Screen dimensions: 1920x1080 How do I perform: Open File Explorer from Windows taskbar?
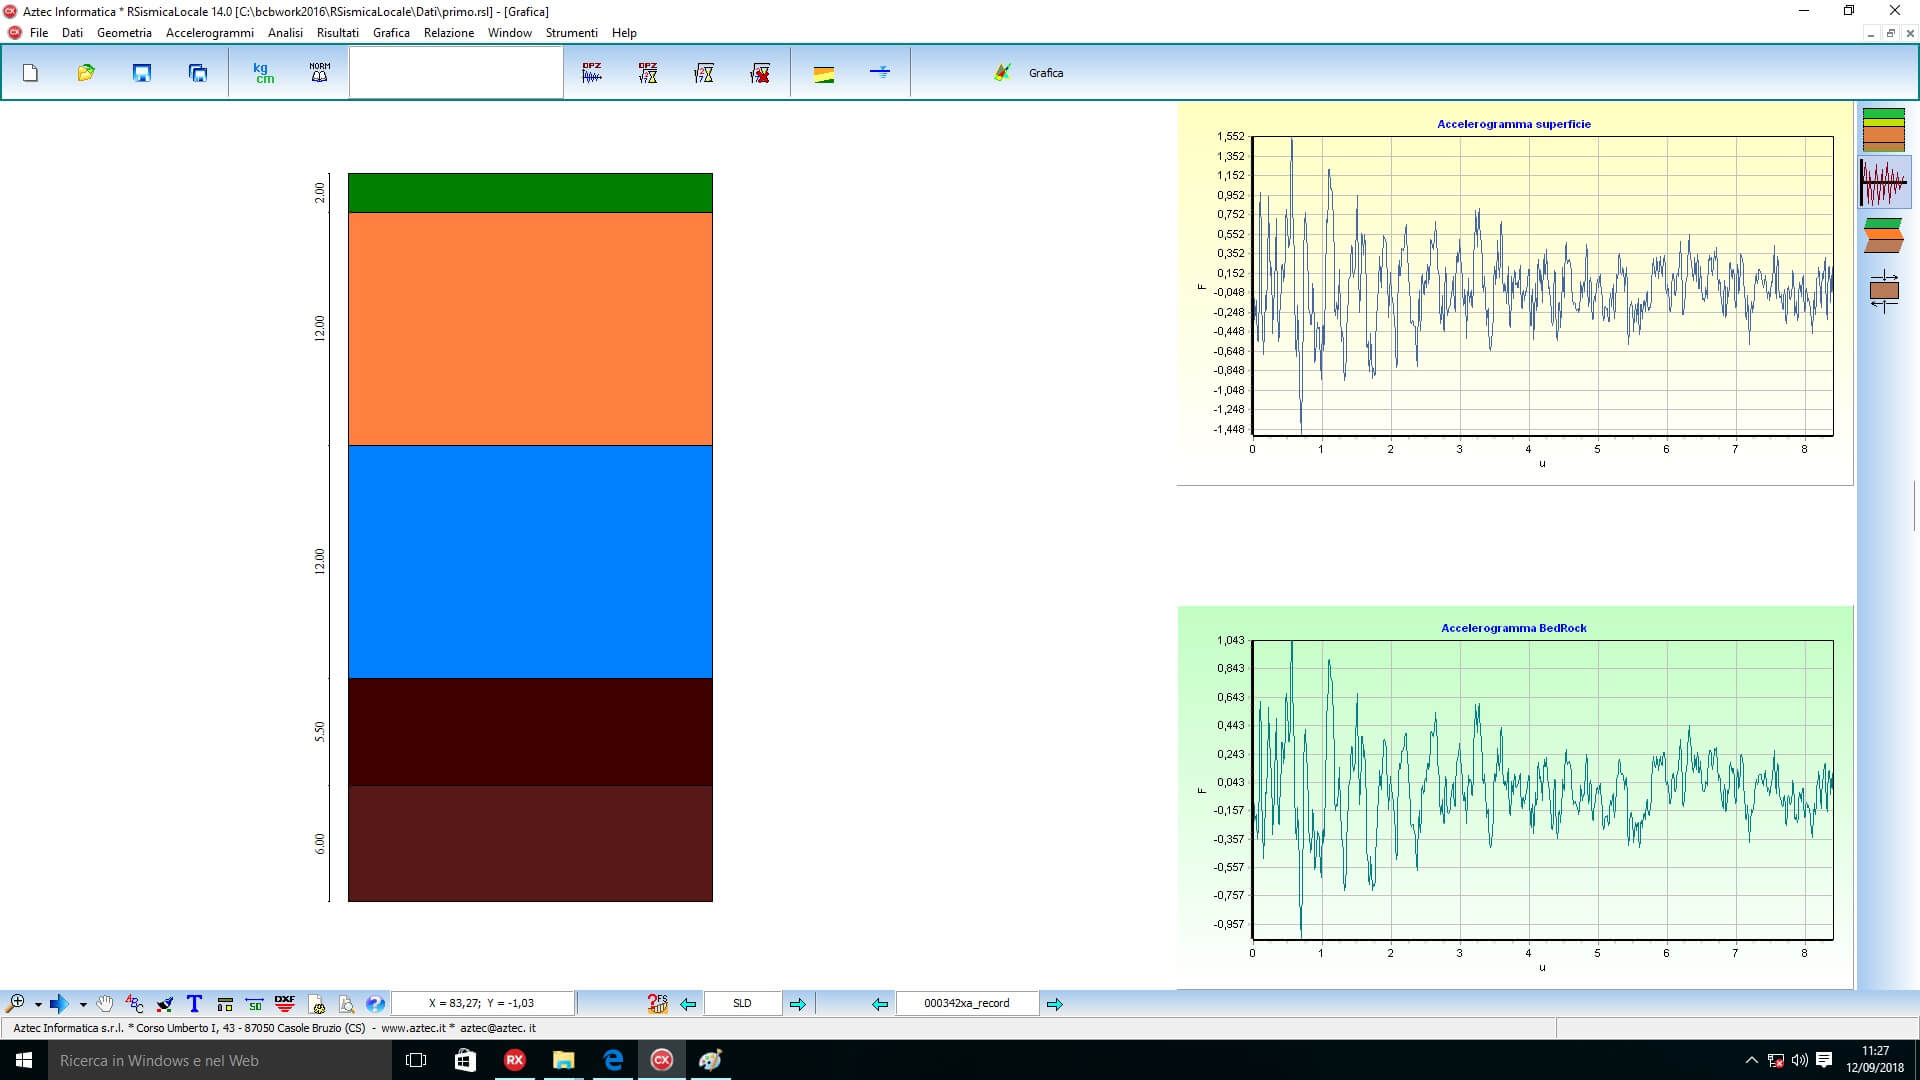tap(563, 1060)
